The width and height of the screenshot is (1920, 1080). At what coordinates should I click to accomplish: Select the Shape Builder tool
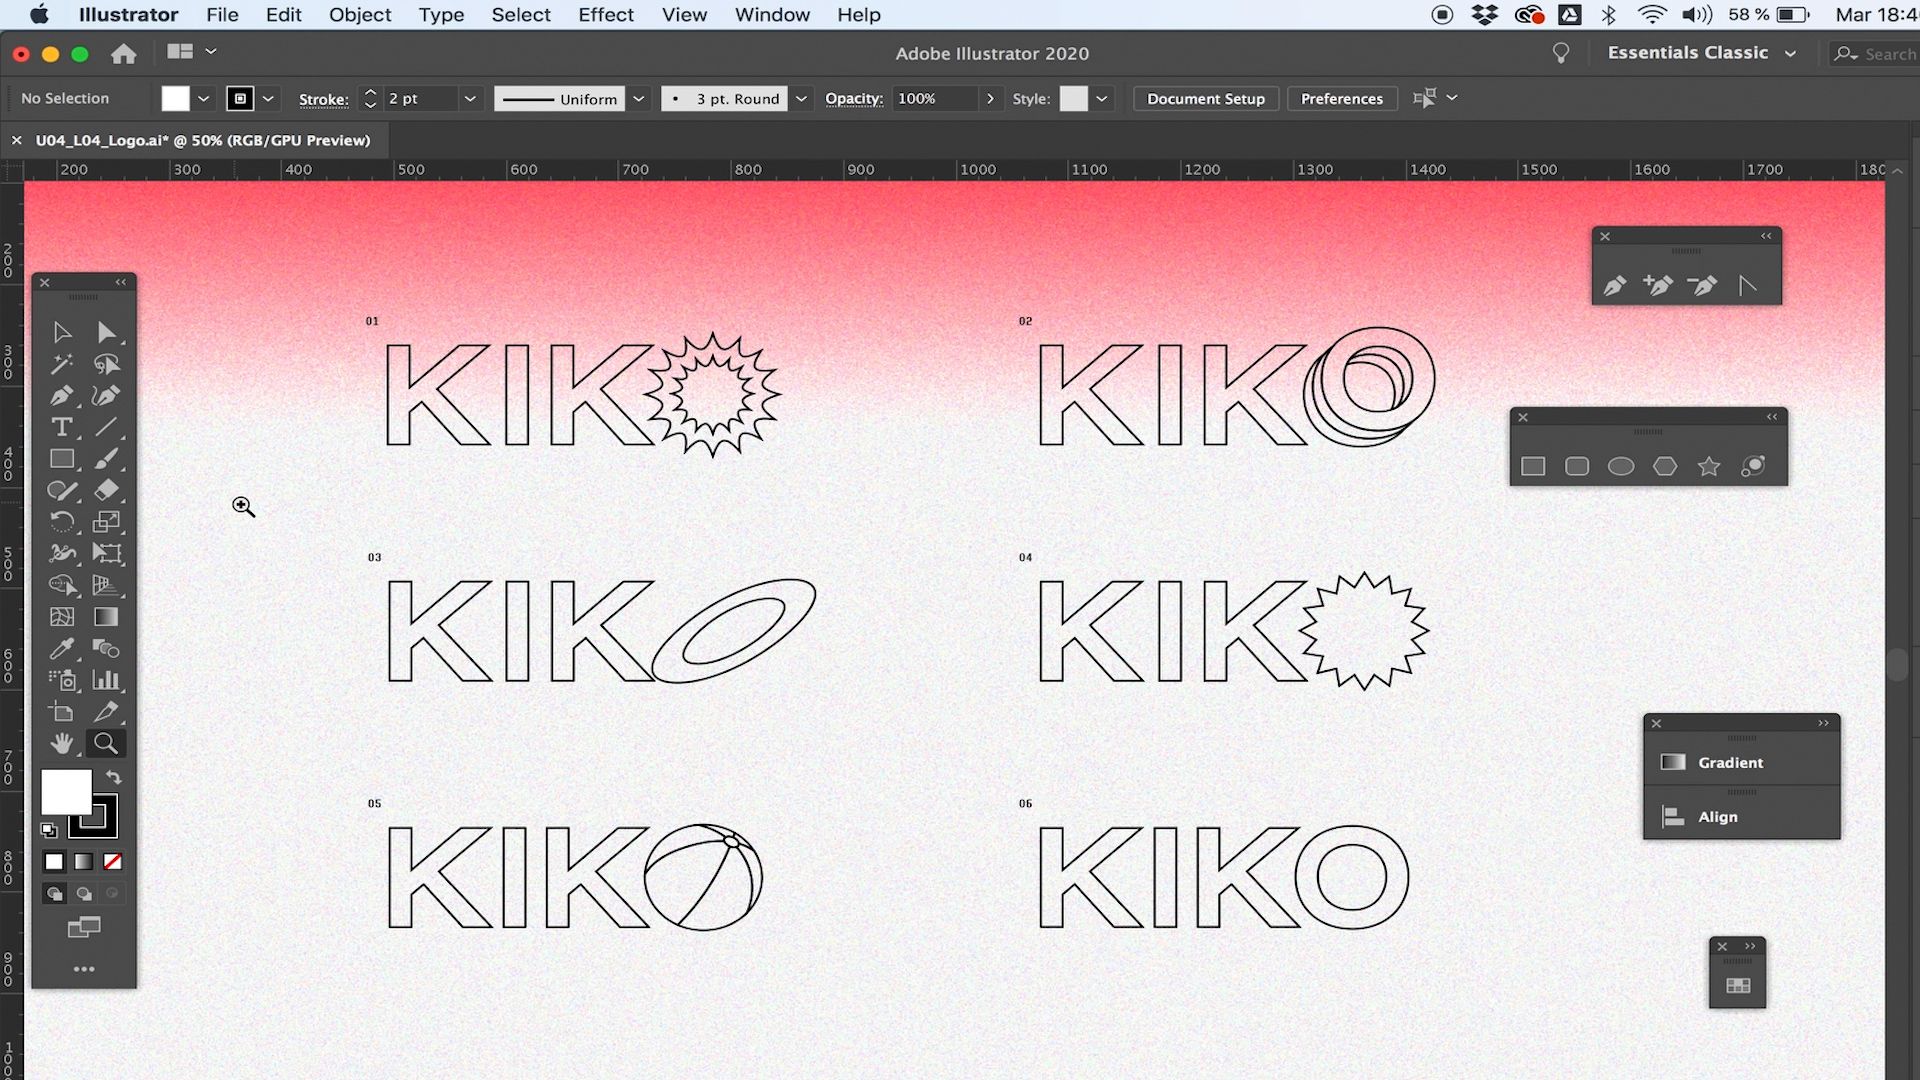62,585
